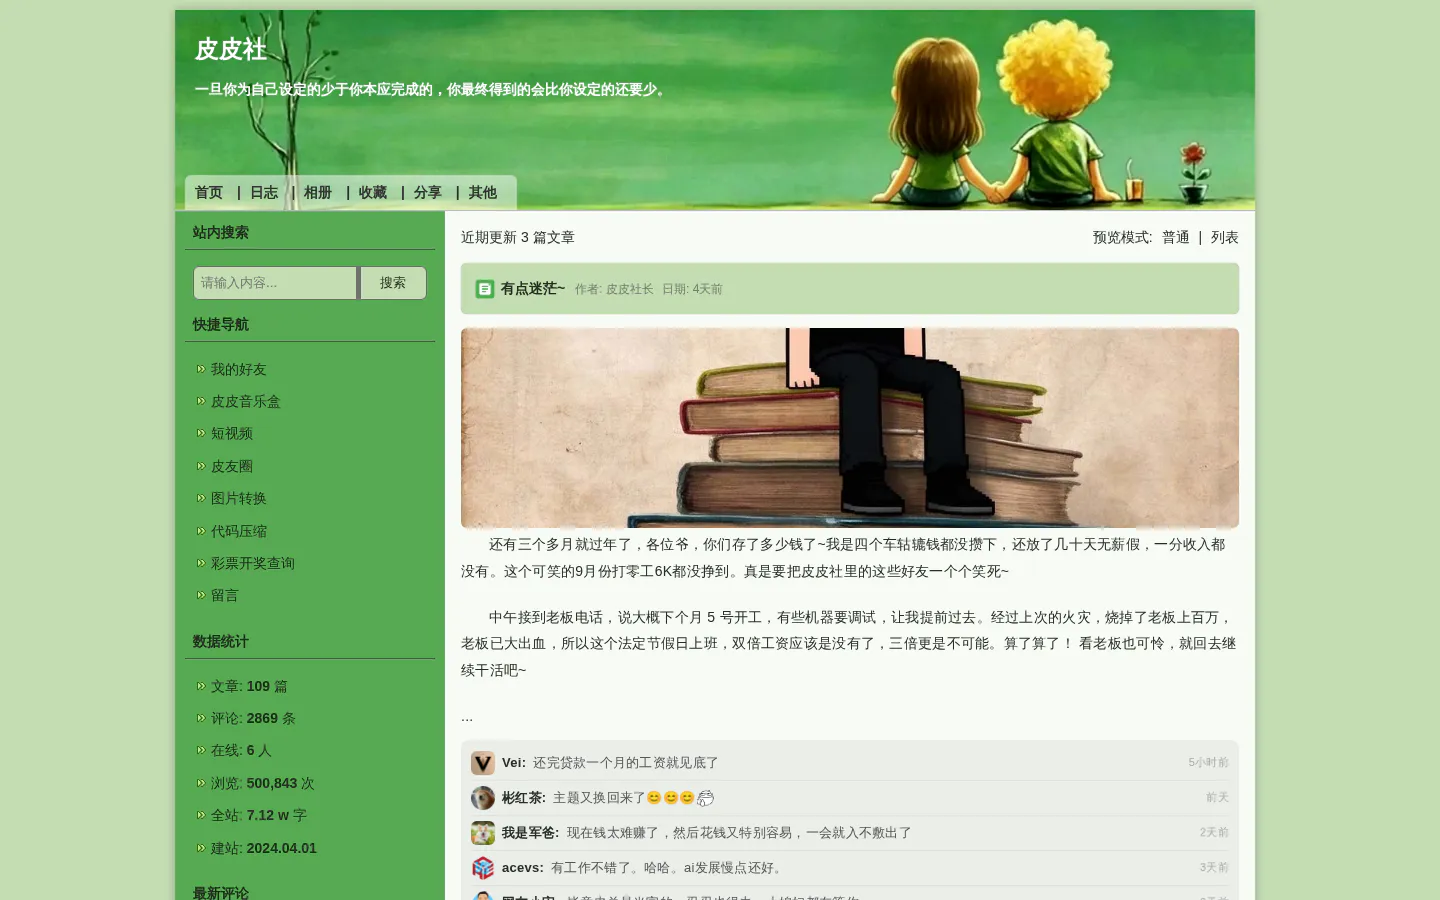Viewport: 1440px width, 900px height.
Task: Click the 皮皮社 site title
Action: [x=231, y=49]
